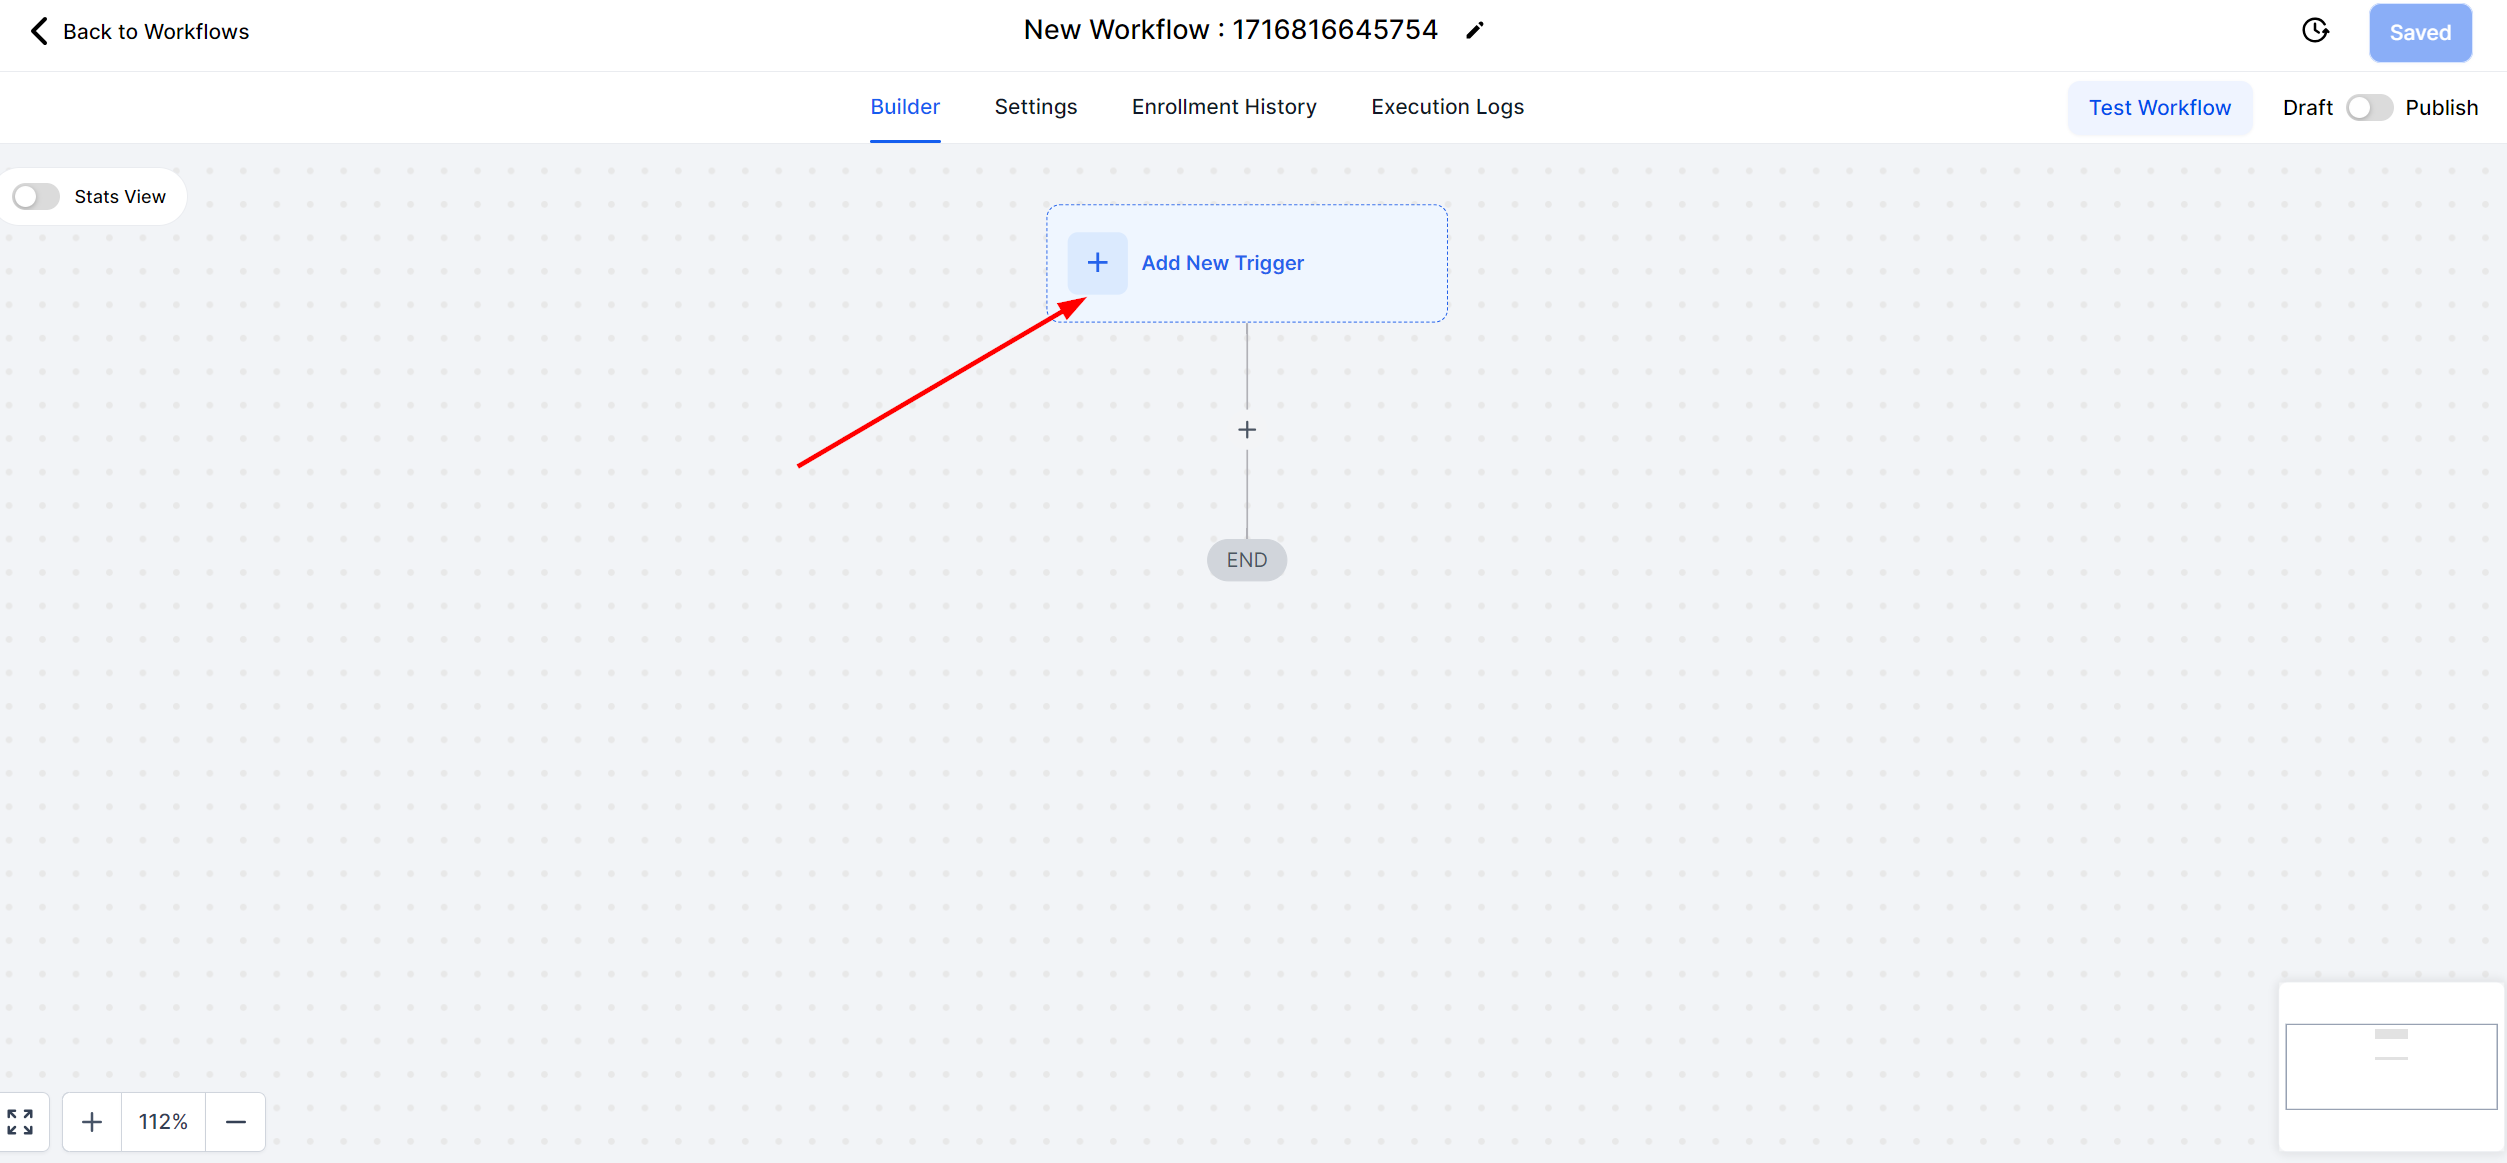This screenshot has height=1163, width=2507.
Task: Click the Test Workflow button
Action: click(2159, 108)
